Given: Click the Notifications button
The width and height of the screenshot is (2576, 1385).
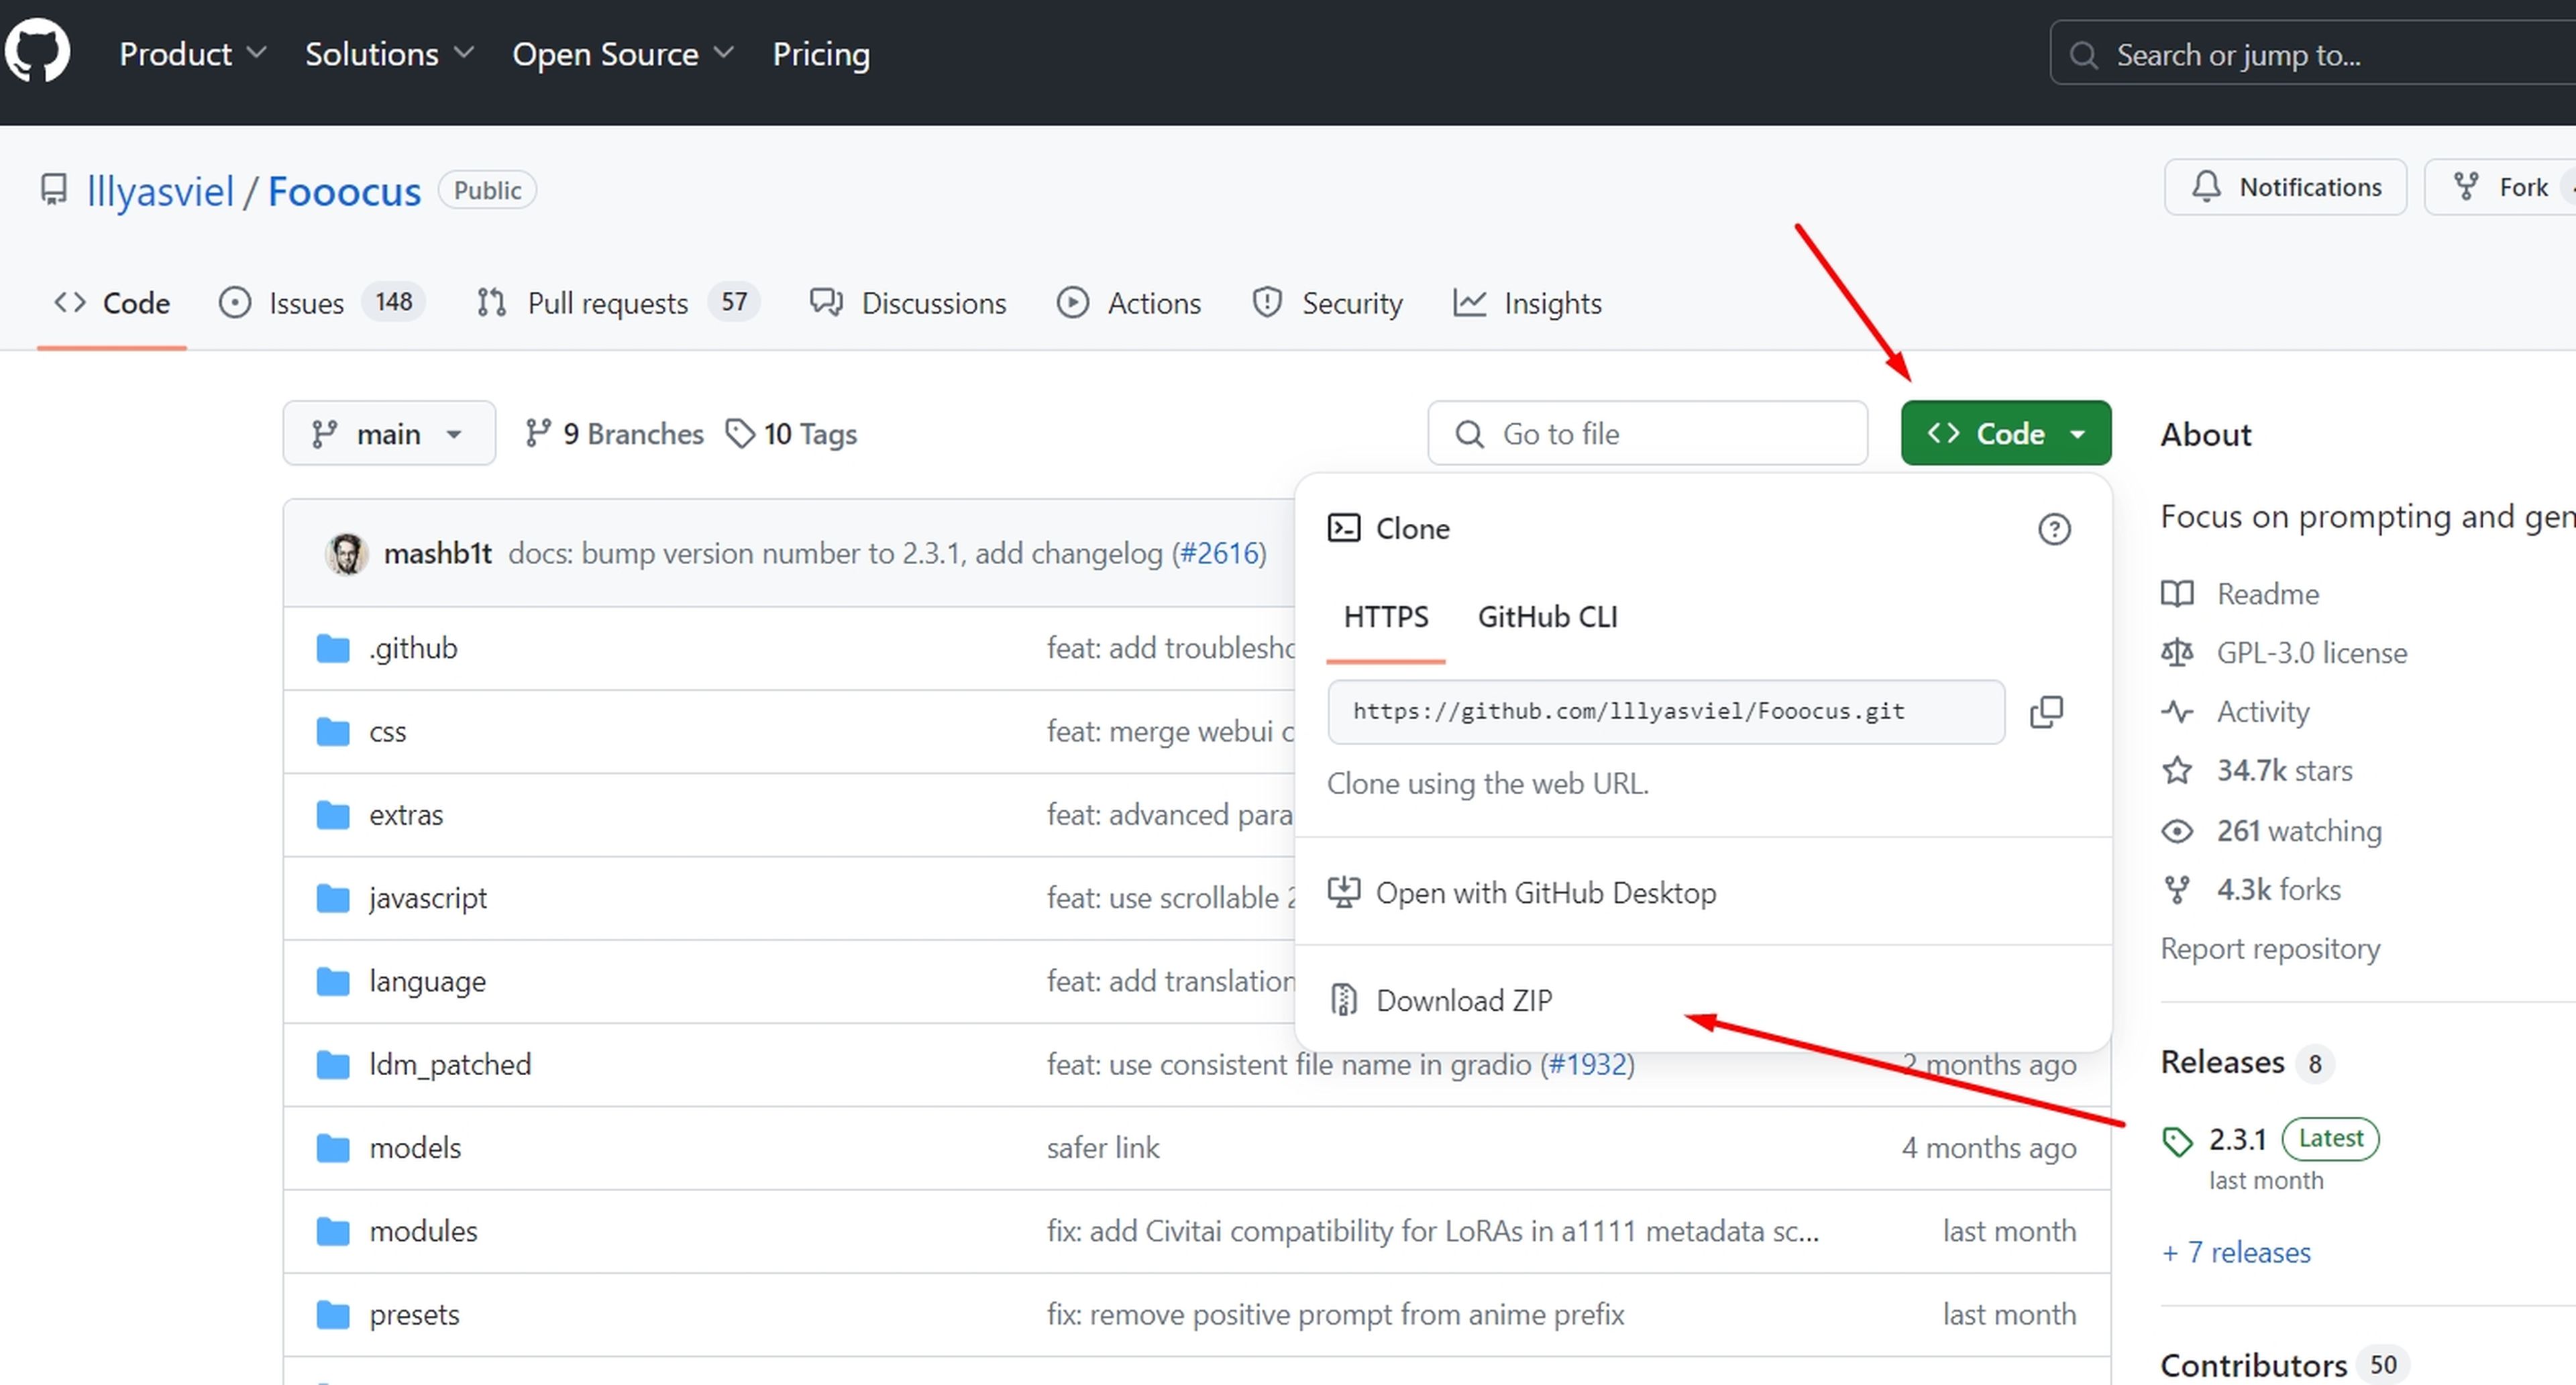Looking at the screenshot, I should pyautogui.click(x=2285, y=187).
